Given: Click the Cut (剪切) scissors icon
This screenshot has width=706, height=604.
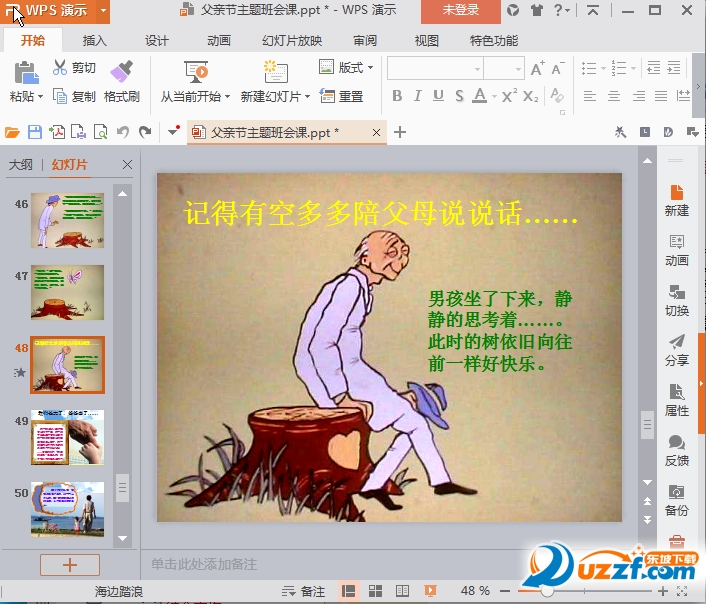Looking at the screenshot, I should pyautogui.click(x=59, y=68).
